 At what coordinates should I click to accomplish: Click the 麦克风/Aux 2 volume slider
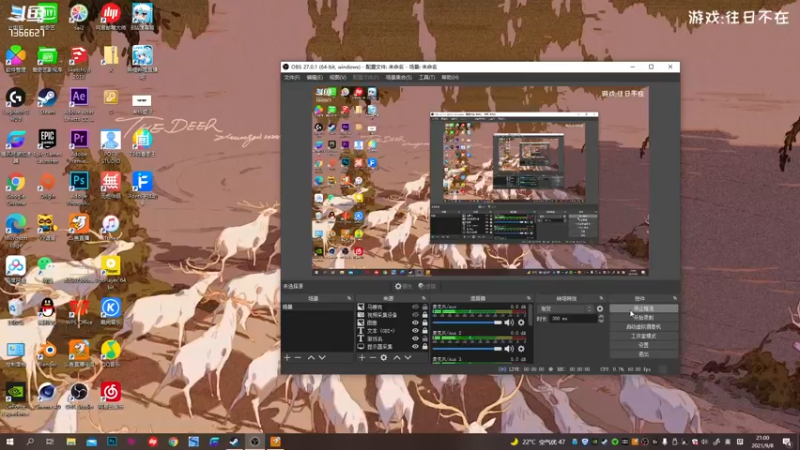coord(467,349)
